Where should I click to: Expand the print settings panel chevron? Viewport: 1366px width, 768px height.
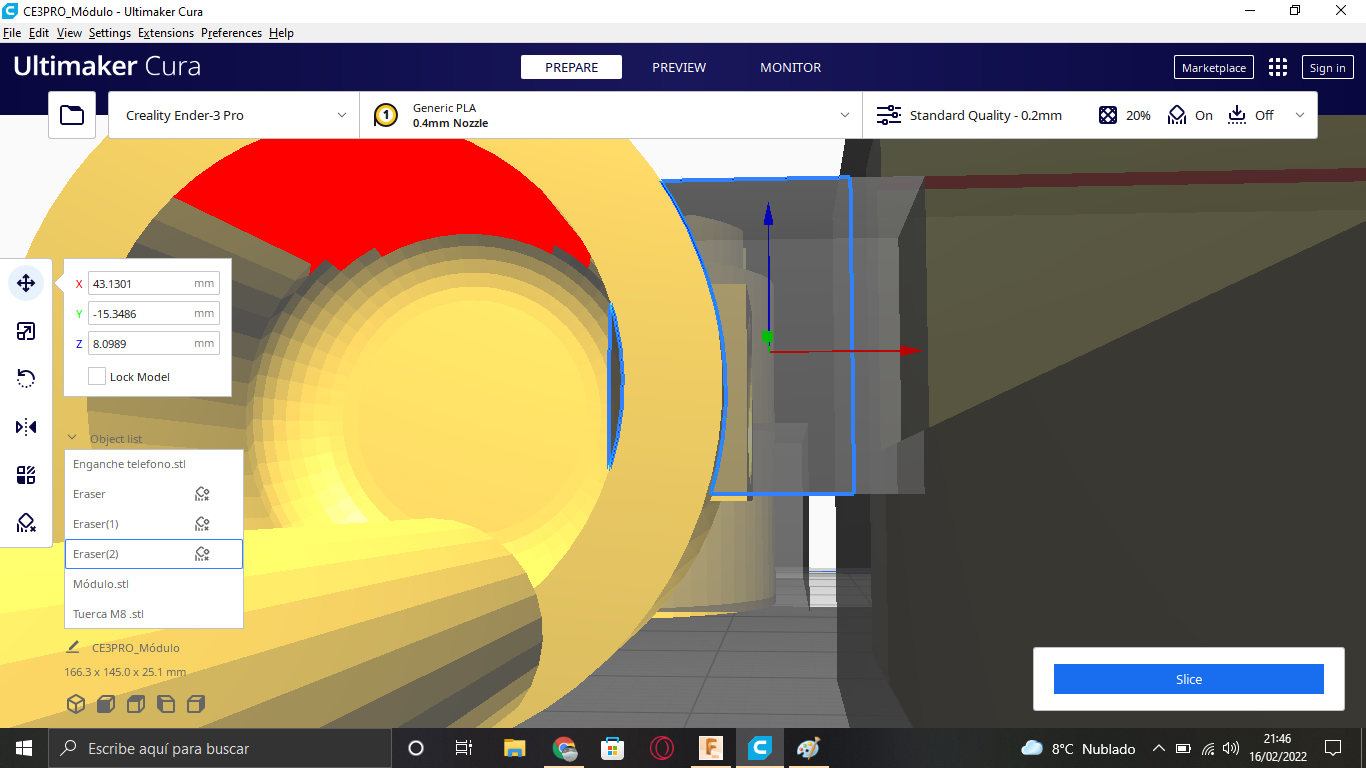tap(1300, 115)
